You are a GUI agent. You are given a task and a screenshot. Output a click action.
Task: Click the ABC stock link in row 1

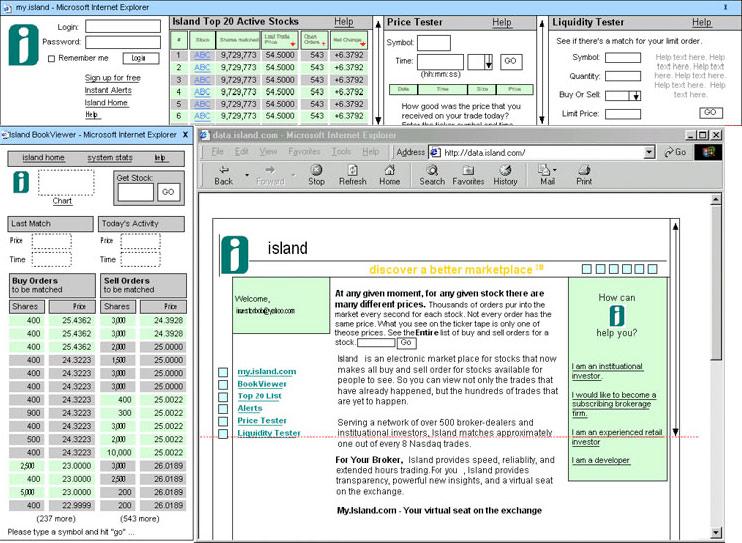tap(202, 55)
